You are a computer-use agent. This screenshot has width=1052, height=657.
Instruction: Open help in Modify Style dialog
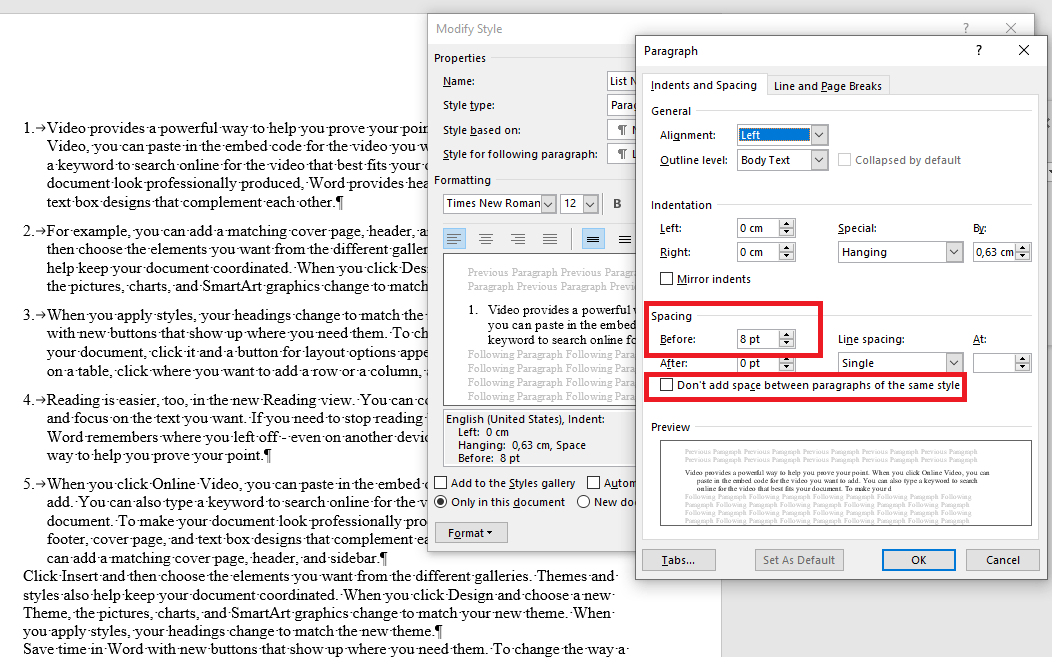coord(966,28)
